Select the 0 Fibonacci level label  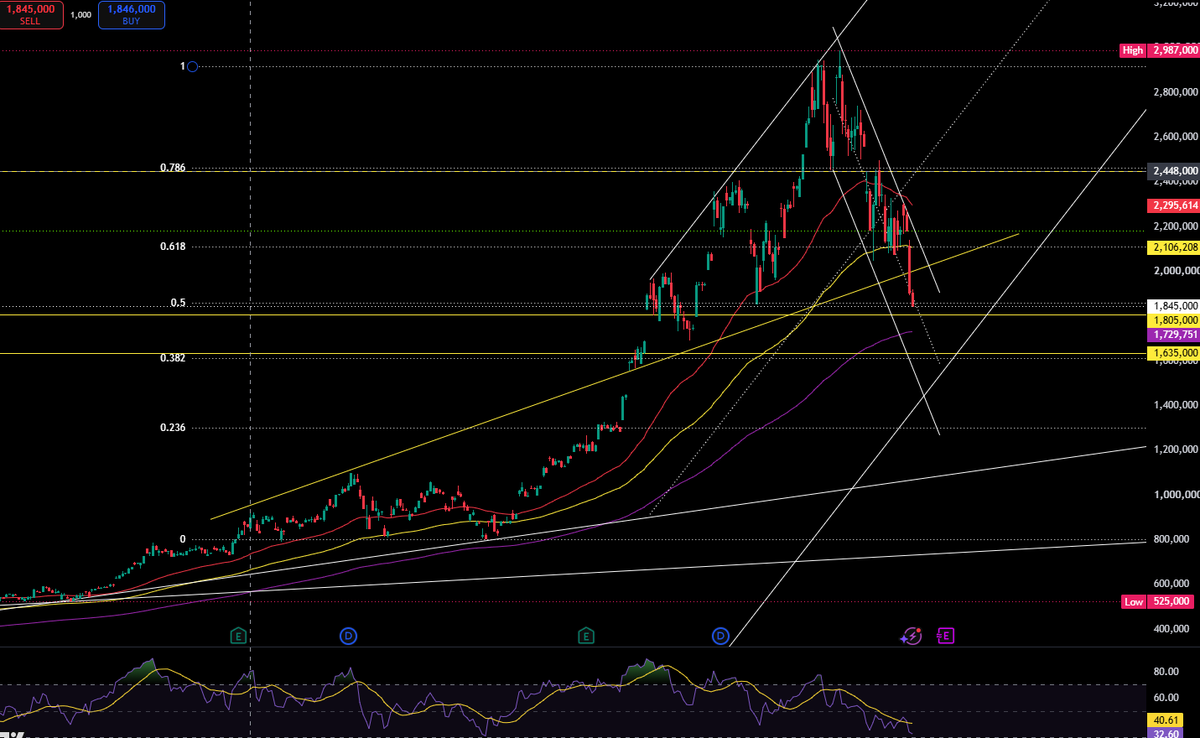pos(183,539)
